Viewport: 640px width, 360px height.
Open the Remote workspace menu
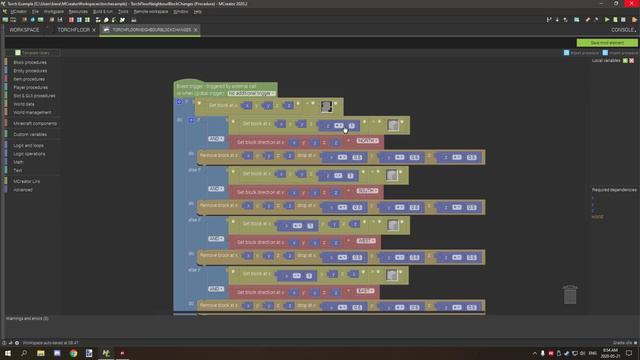[x=151, y=11]
